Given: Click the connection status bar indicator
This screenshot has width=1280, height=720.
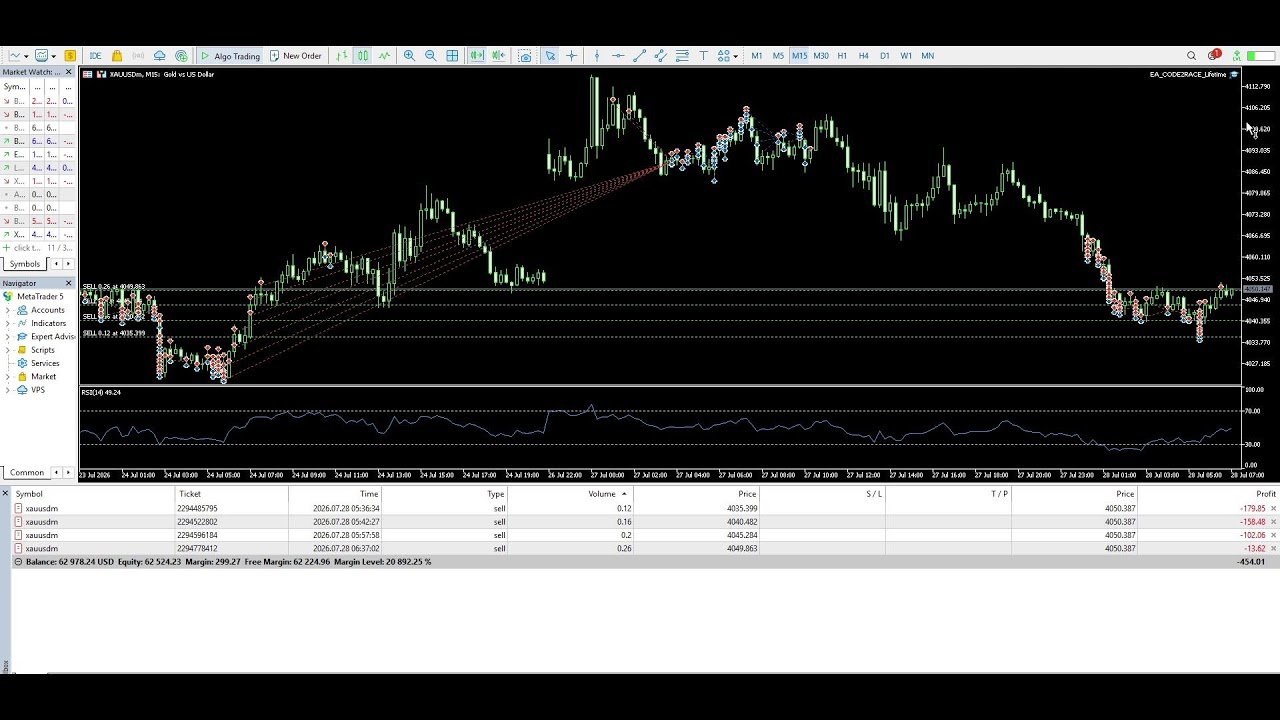Looking at the screenshot, I should (x=1261, y=56).
